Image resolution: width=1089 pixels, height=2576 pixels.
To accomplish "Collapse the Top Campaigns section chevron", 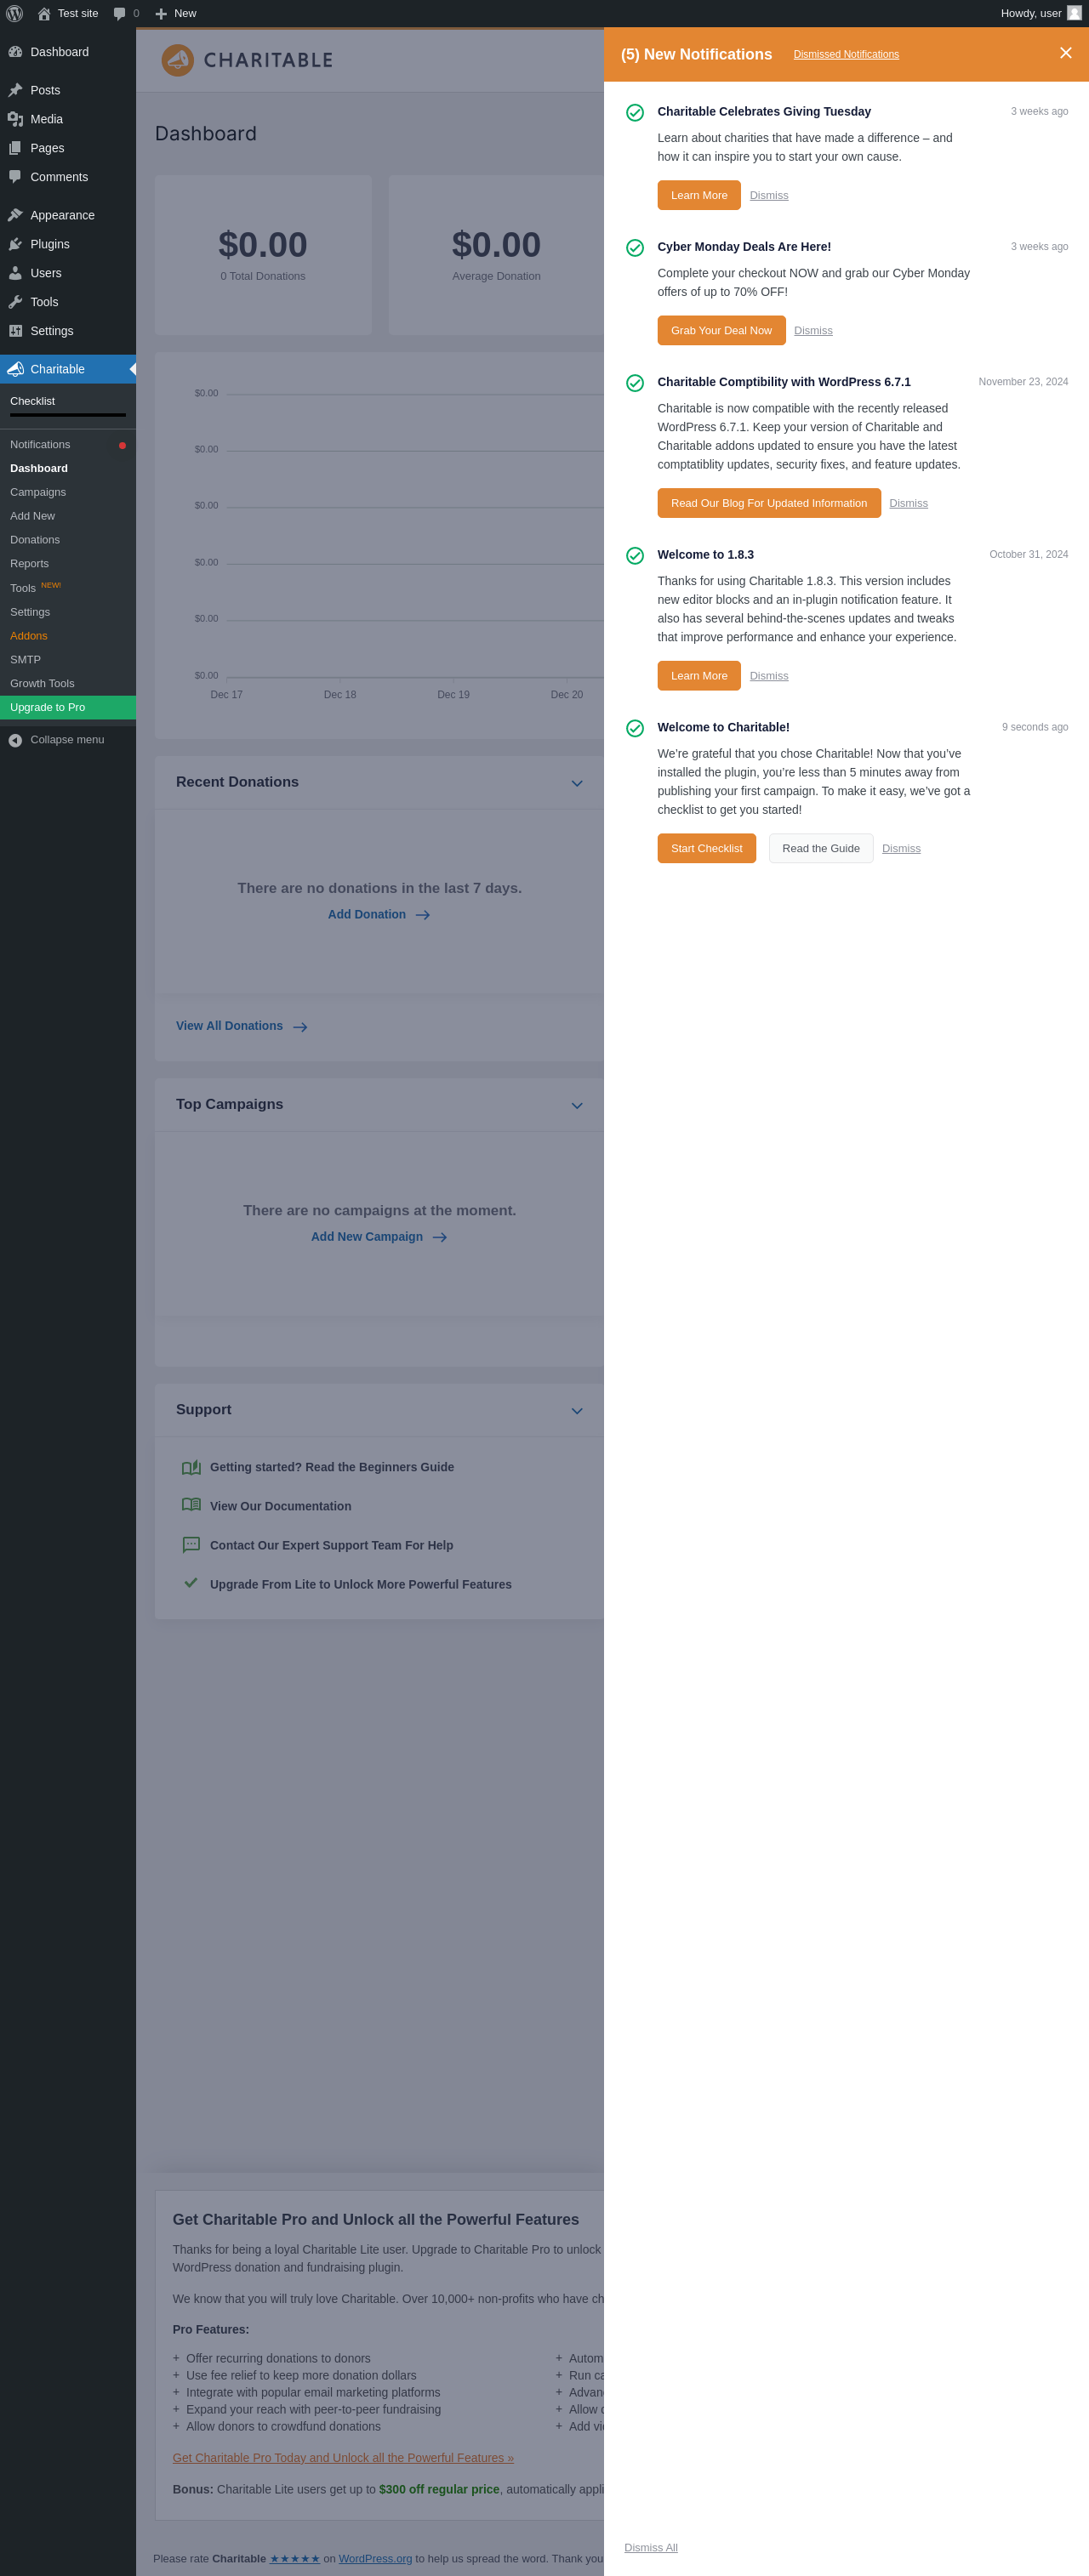I will click(x=577, y=1105).
